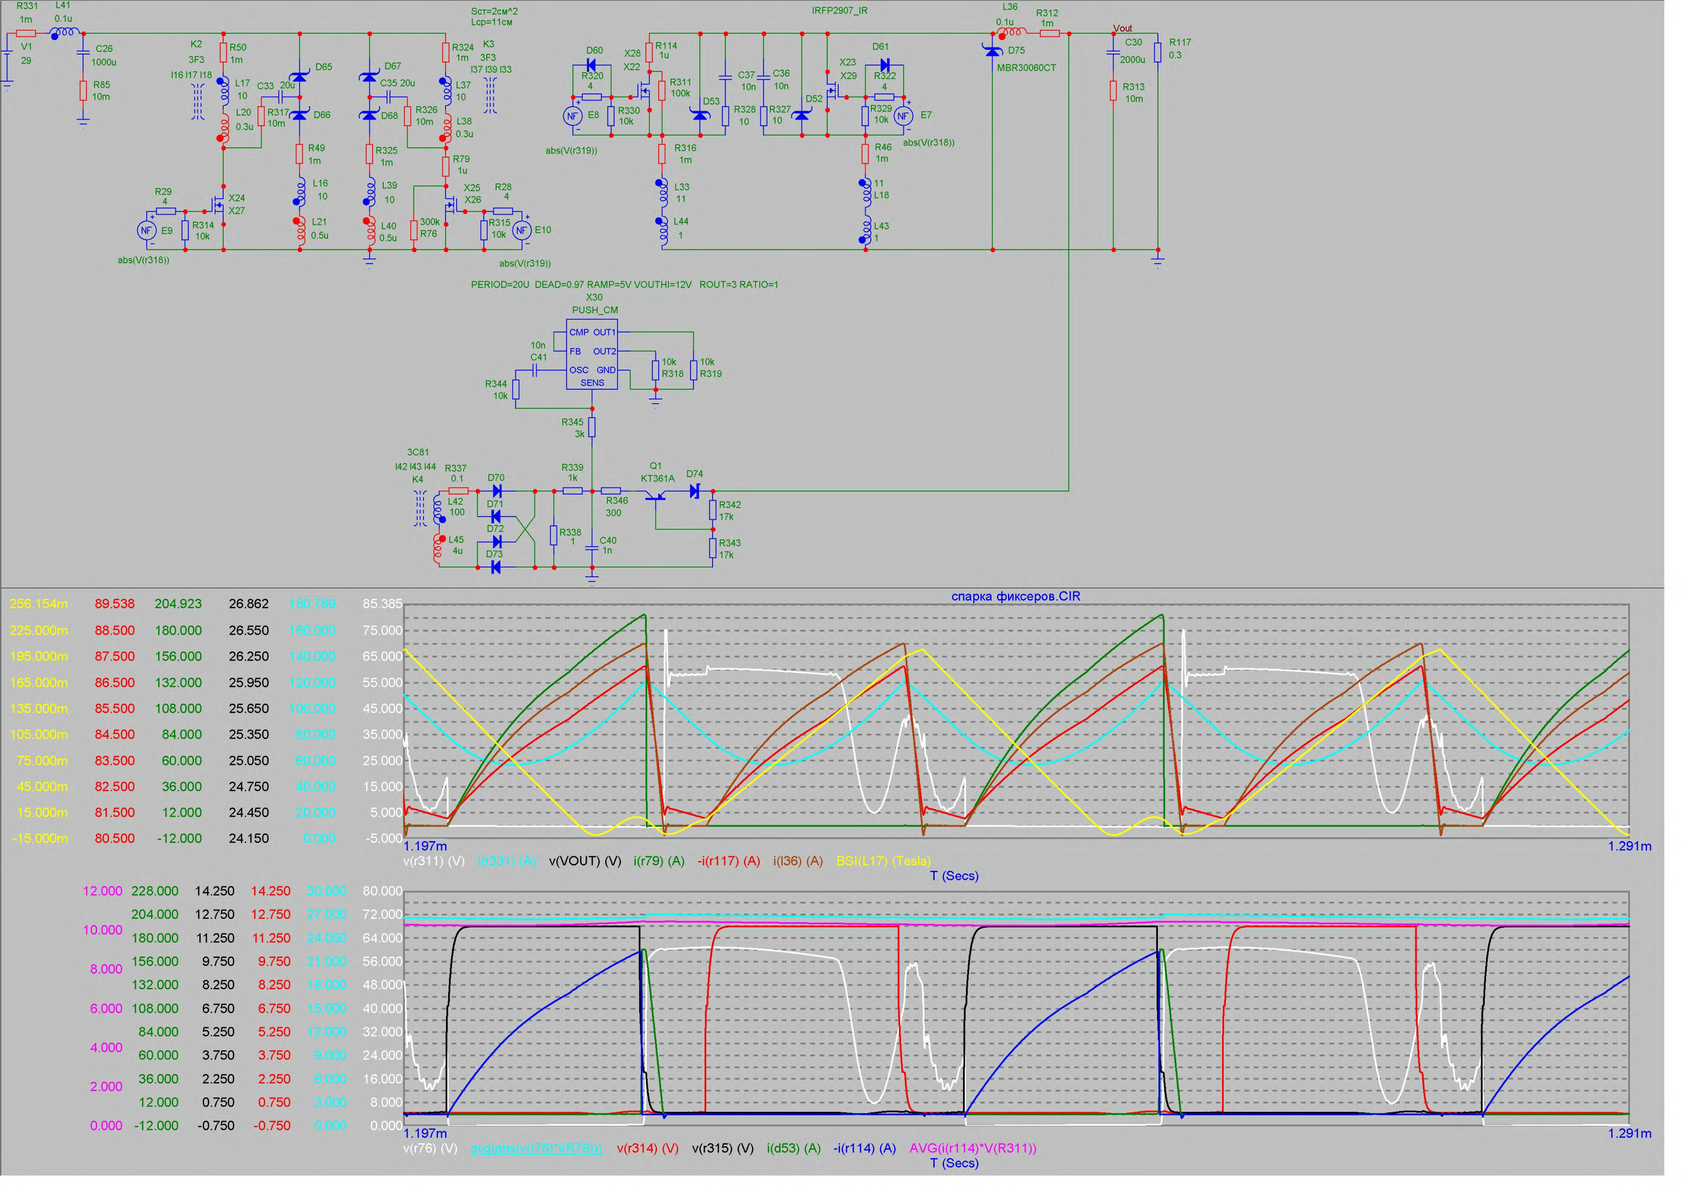Click diode D70 in the rectifier bridge
The image size is (1698, 1200).
pos(496,491)
